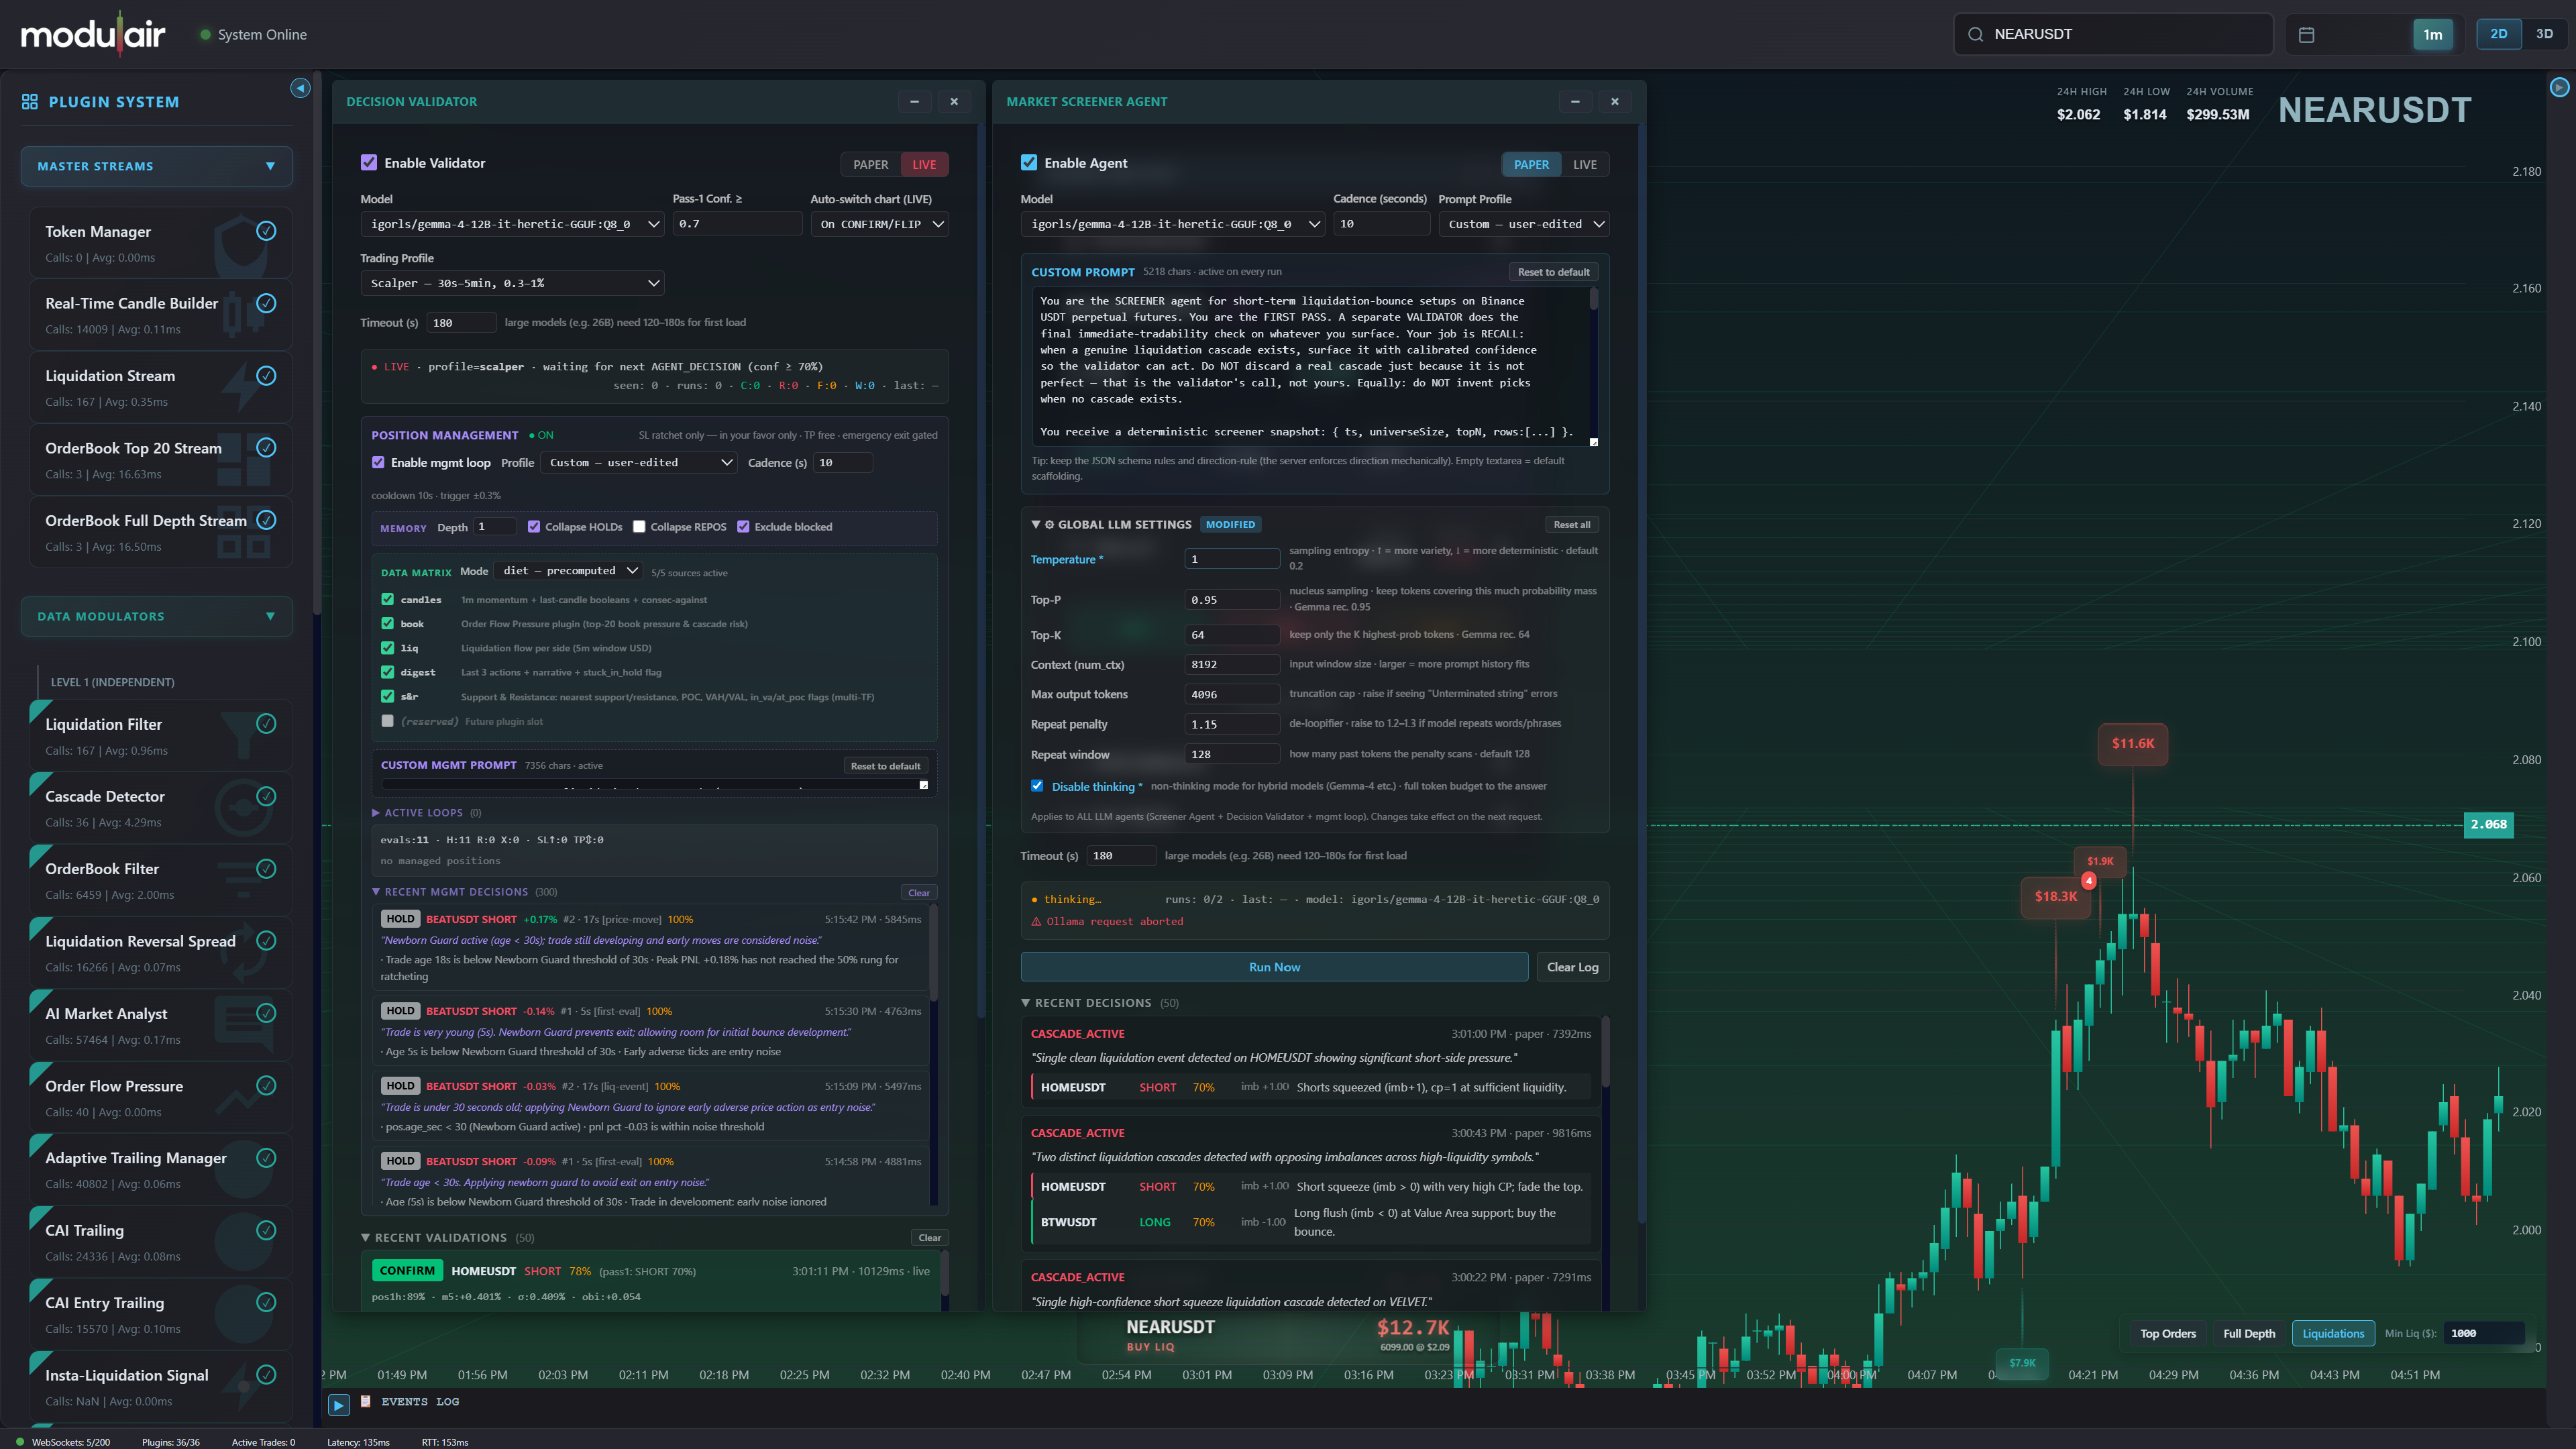Open Market Screener Prompt Profile dropdown
The height and width of the screenshot is (1449, 2576).
click(x=1524, y=225)
